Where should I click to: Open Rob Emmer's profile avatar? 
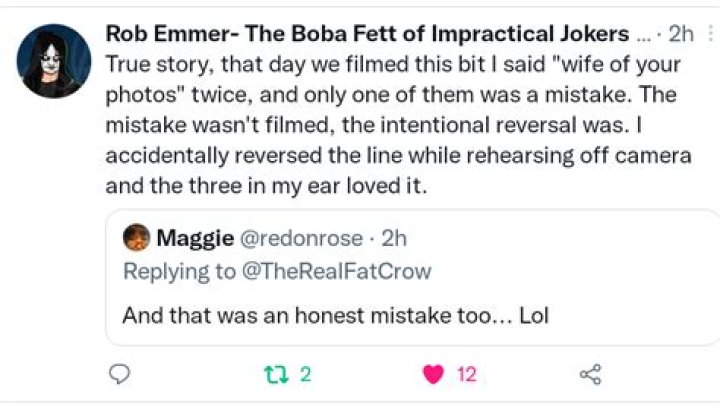(x=55, y=60)
